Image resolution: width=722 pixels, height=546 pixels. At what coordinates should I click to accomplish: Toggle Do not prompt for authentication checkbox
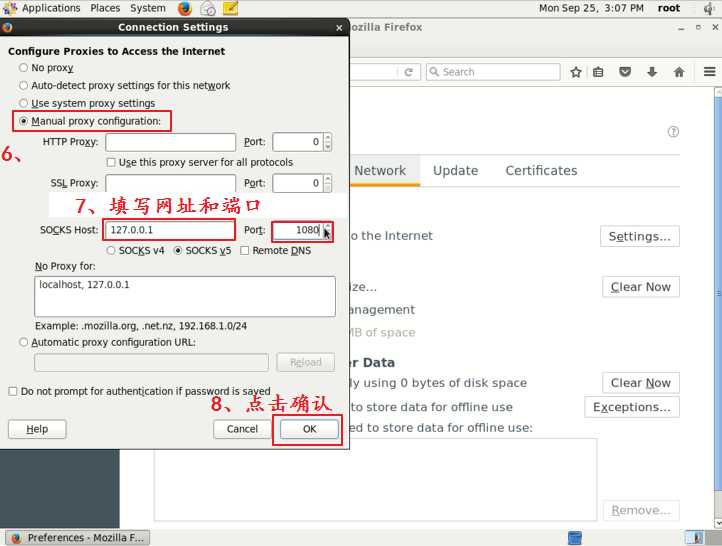coord(13,391)
